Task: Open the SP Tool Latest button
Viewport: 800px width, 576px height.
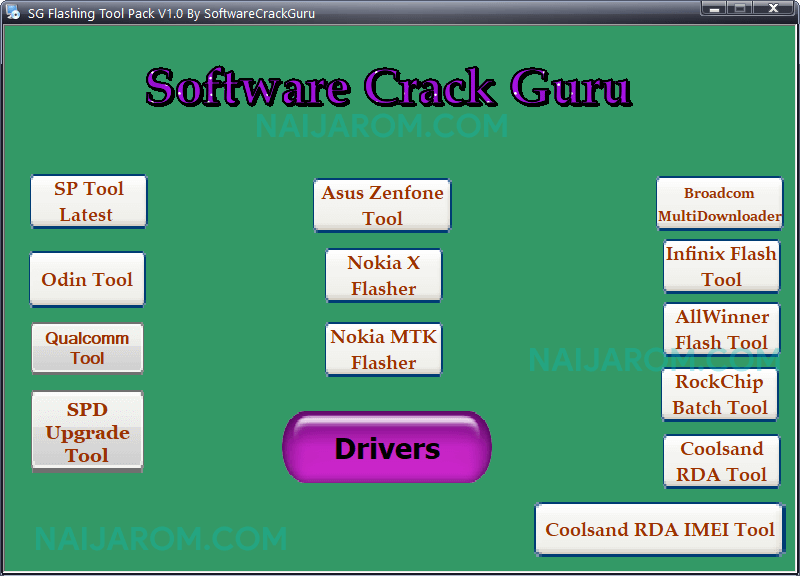Action: coord(89,202)
